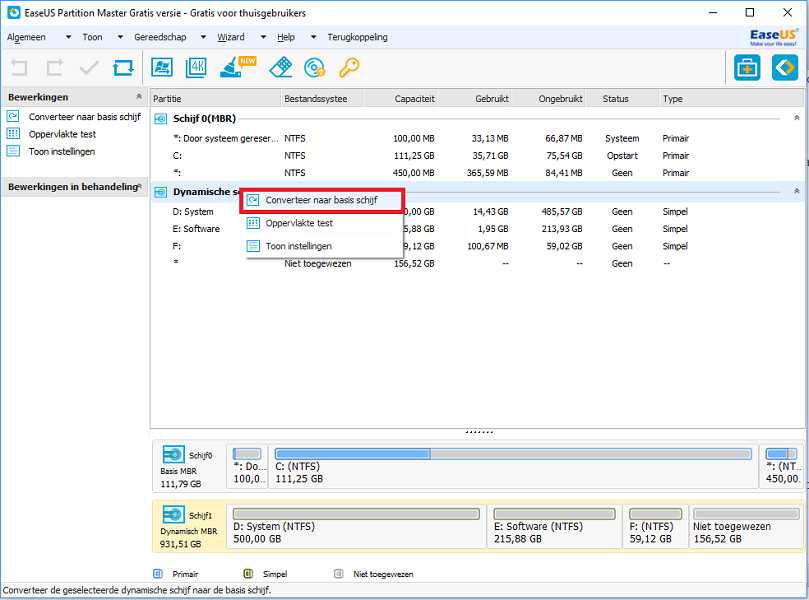Select the E: Software (NTFS) 215,88 GB block
This screenshot has height=600, width=809.
[x=555, y=526]
